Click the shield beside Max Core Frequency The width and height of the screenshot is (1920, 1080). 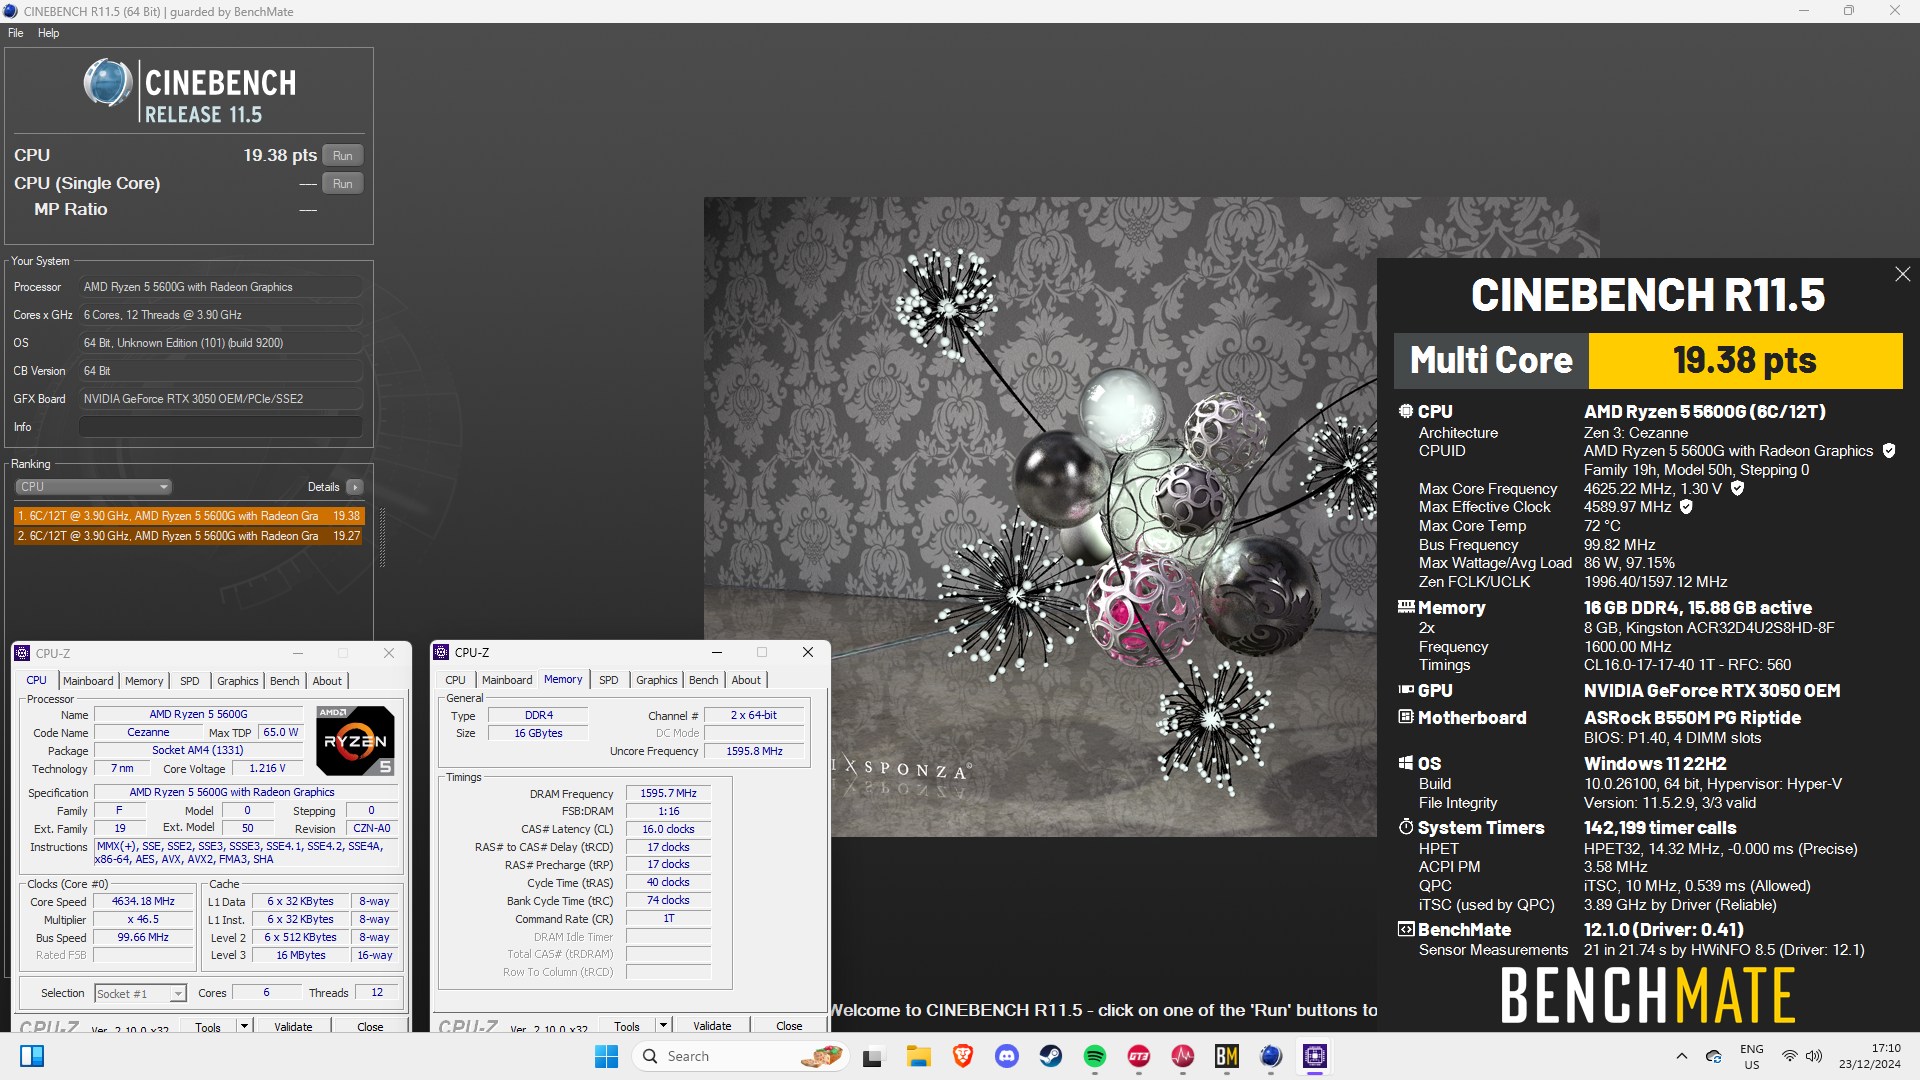[x=1737, y=489]
